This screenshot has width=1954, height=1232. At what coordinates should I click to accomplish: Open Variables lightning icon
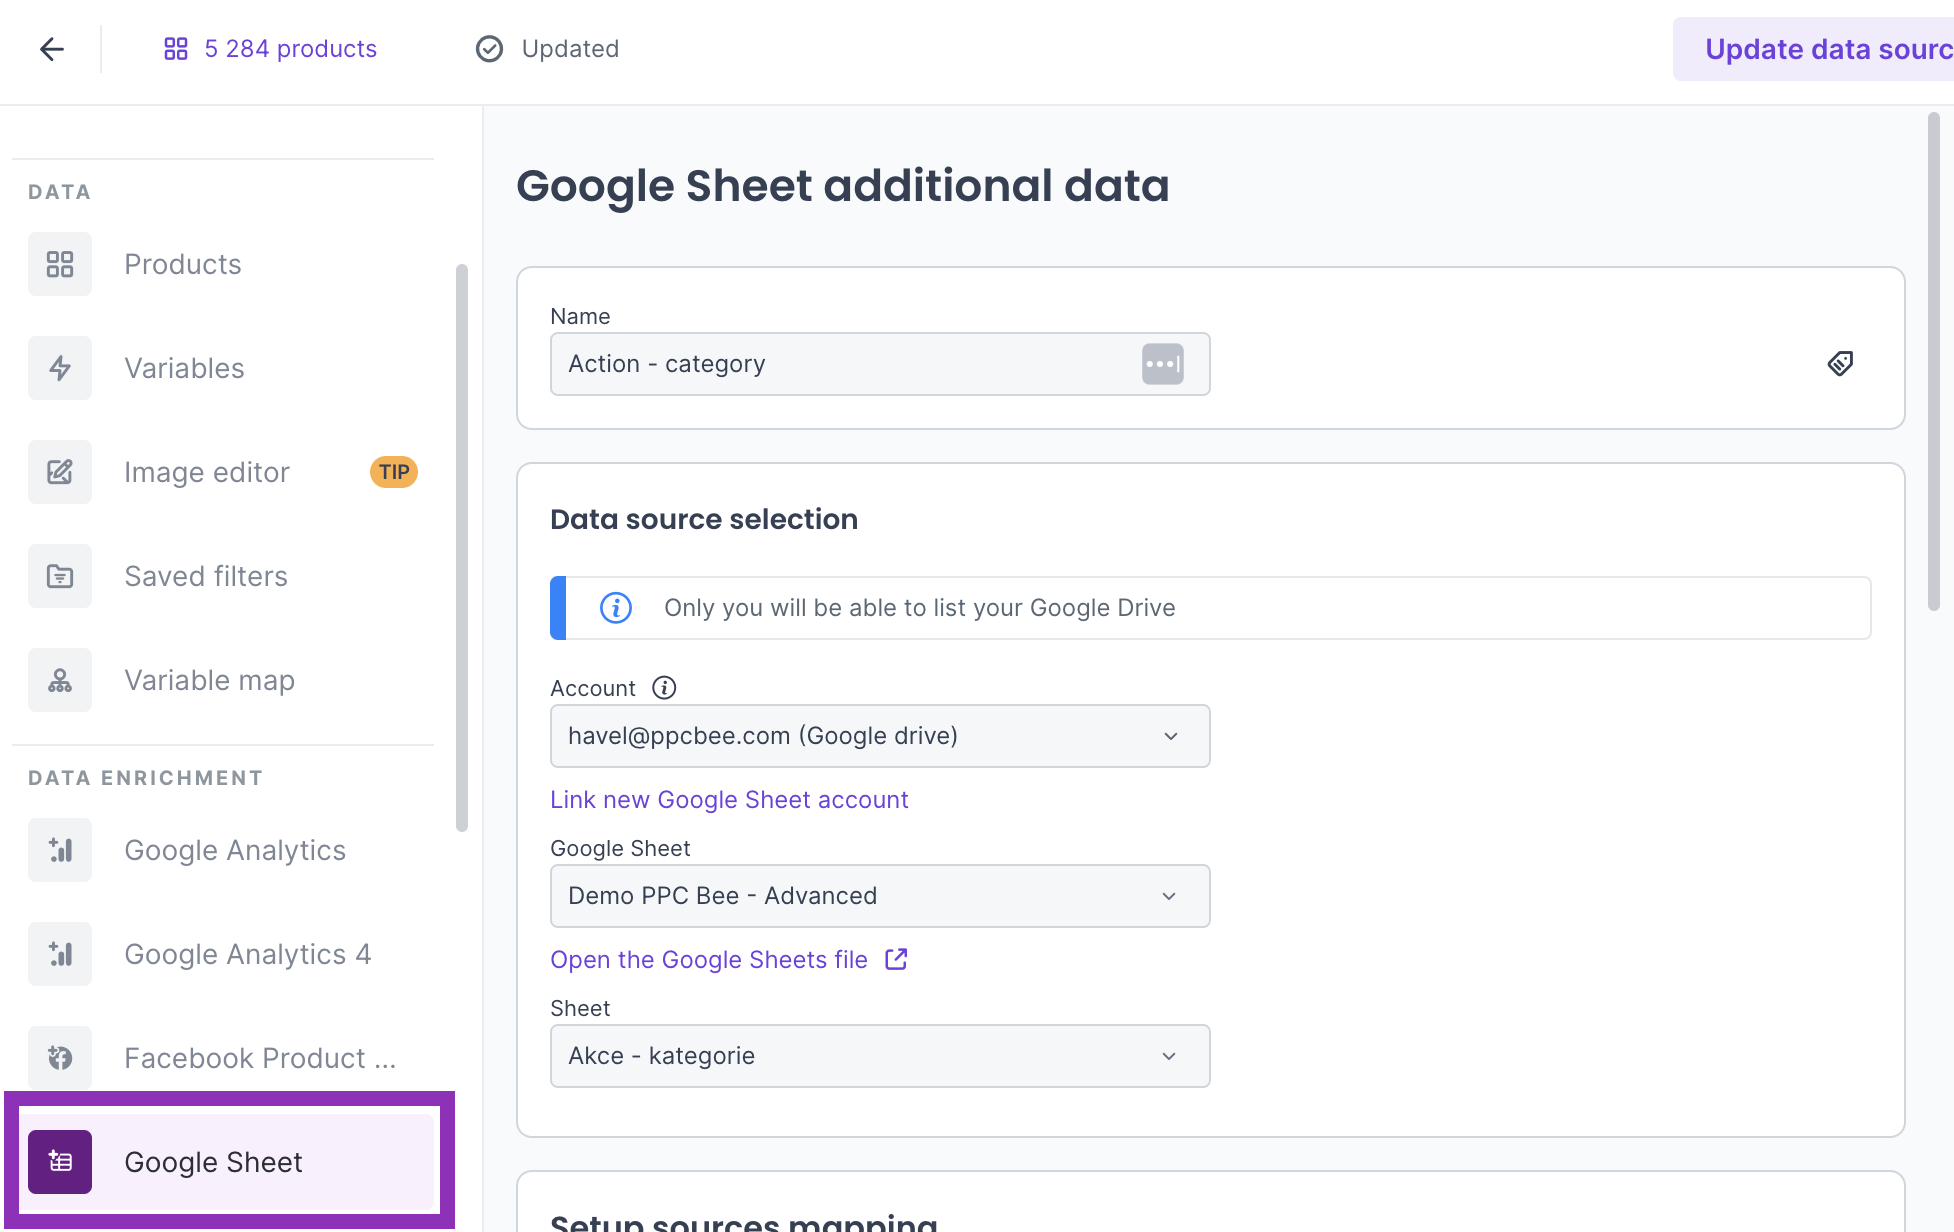pyautogui.click(x=60, y=368)
